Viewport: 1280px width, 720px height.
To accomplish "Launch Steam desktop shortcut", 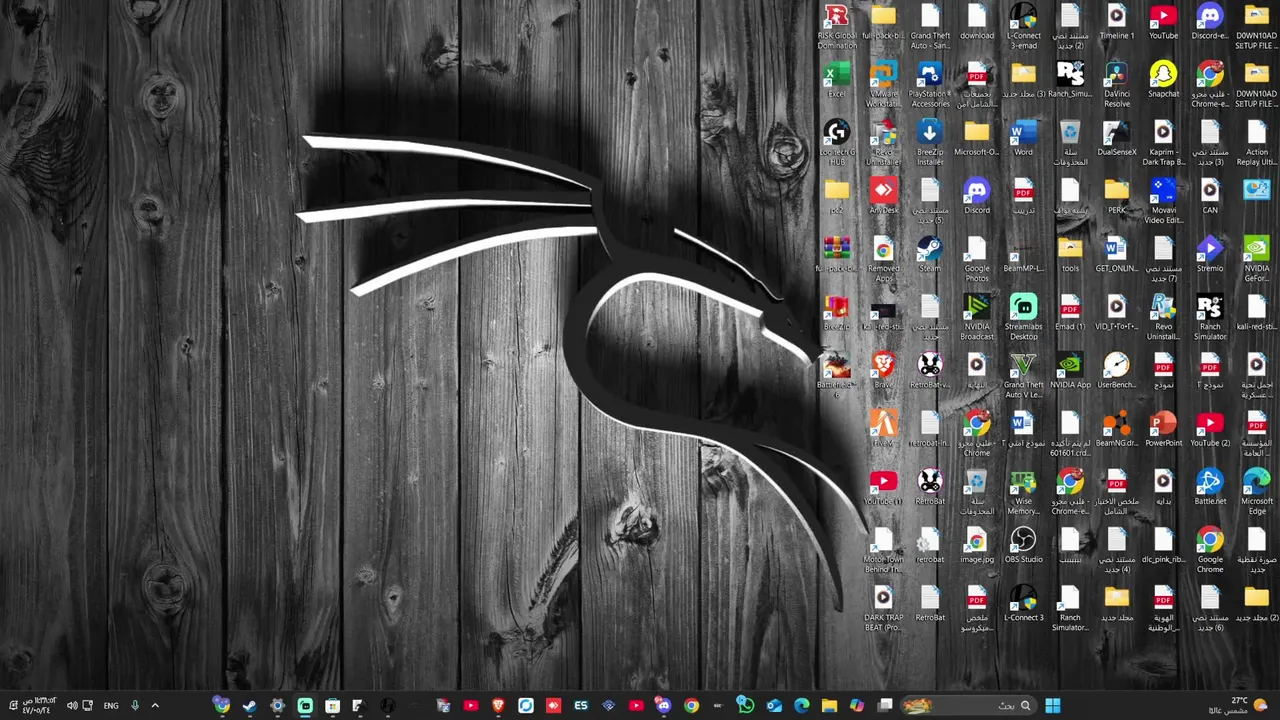I will coord(930,254).
